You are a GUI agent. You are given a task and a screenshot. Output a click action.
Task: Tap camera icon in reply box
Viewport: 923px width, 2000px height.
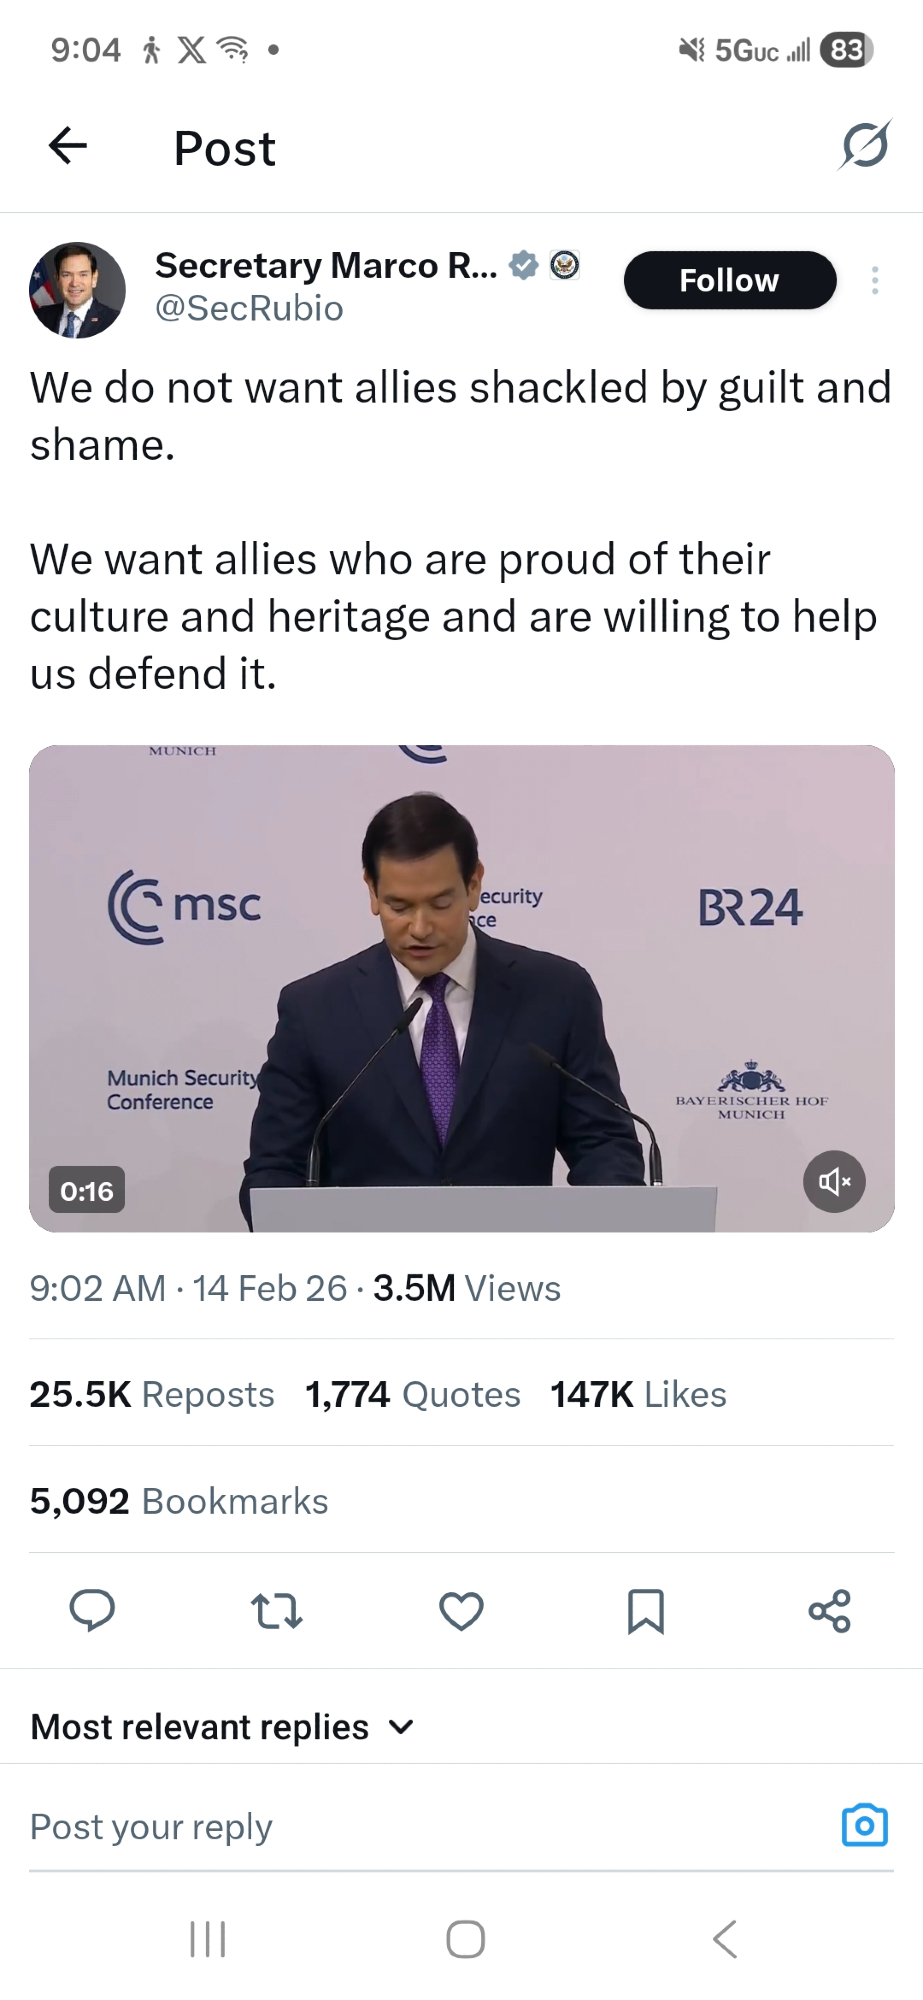click(x=864, y=1825)
